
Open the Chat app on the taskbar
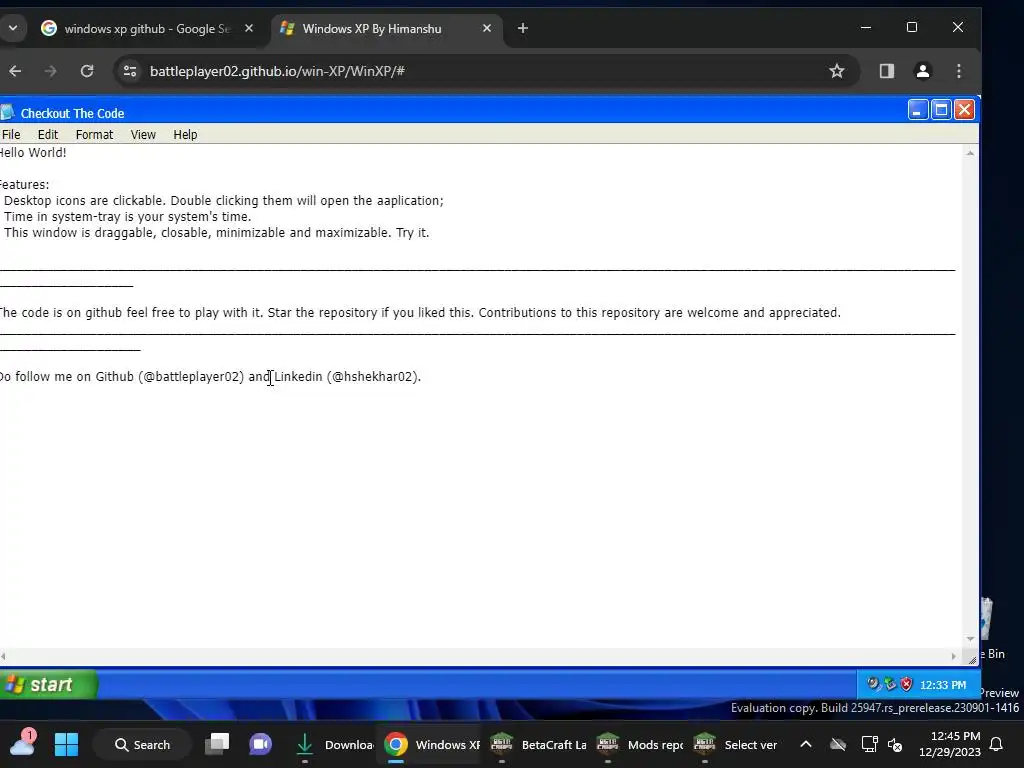coord(260,744)
